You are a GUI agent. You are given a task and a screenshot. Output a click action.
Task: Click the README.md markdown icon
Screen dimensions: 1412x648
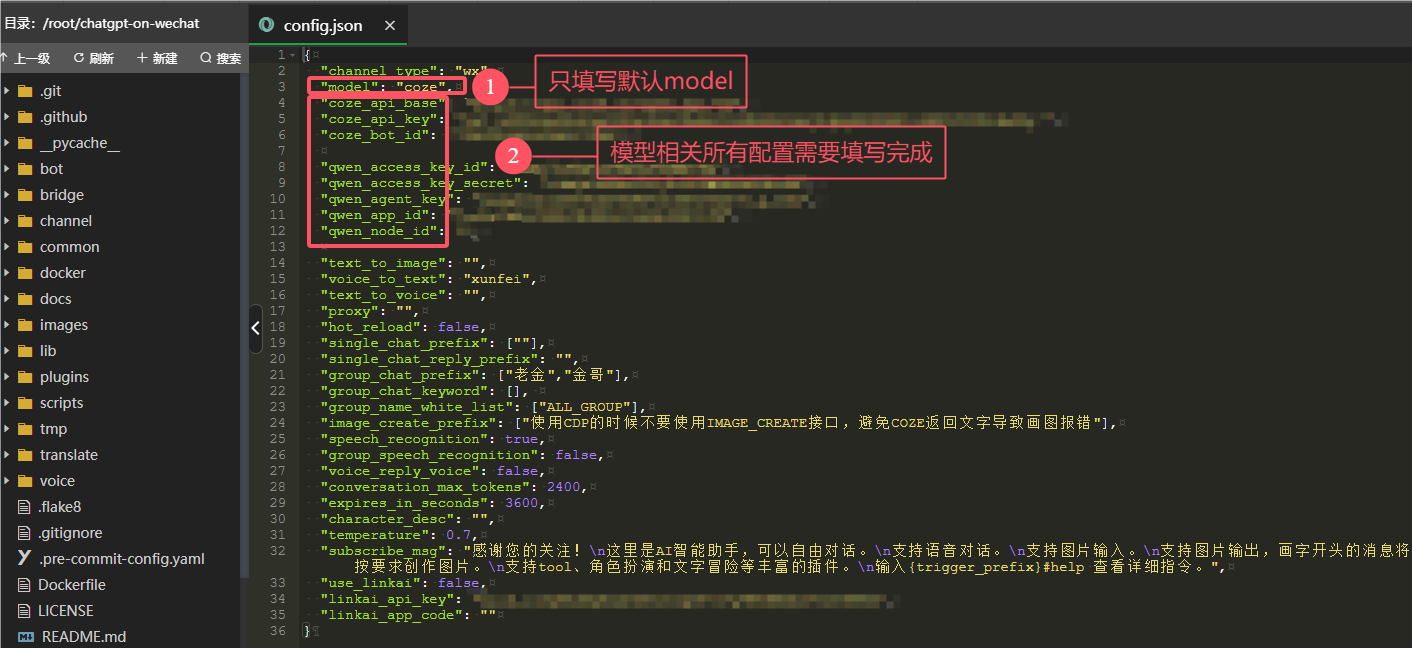coord(25,637)
